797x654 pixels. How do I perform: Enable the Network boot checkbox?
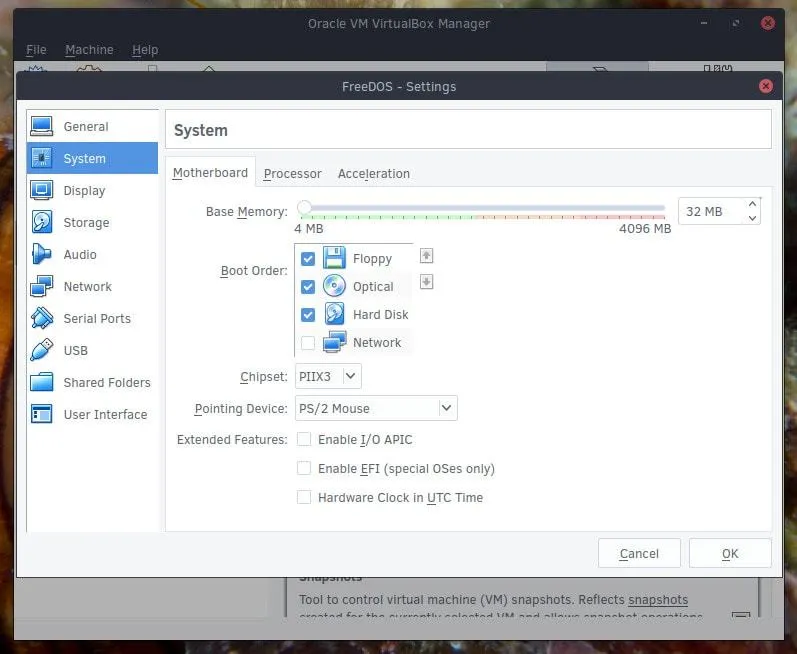point(308,343)
